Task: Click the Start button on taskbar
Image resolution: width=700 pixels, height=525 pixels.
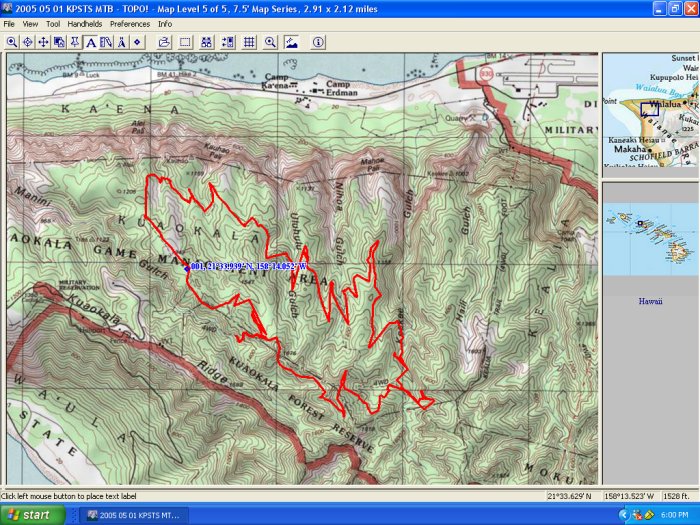Action: (33, 515)
